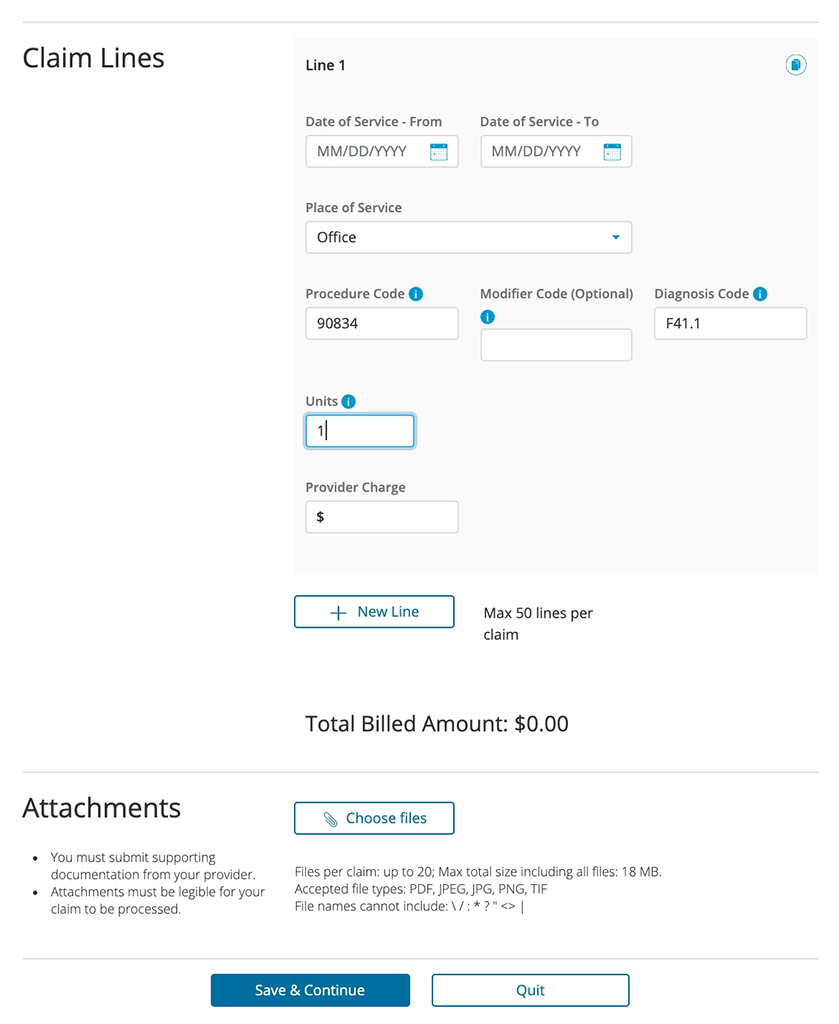Click the Units input field

coord(360,431)
